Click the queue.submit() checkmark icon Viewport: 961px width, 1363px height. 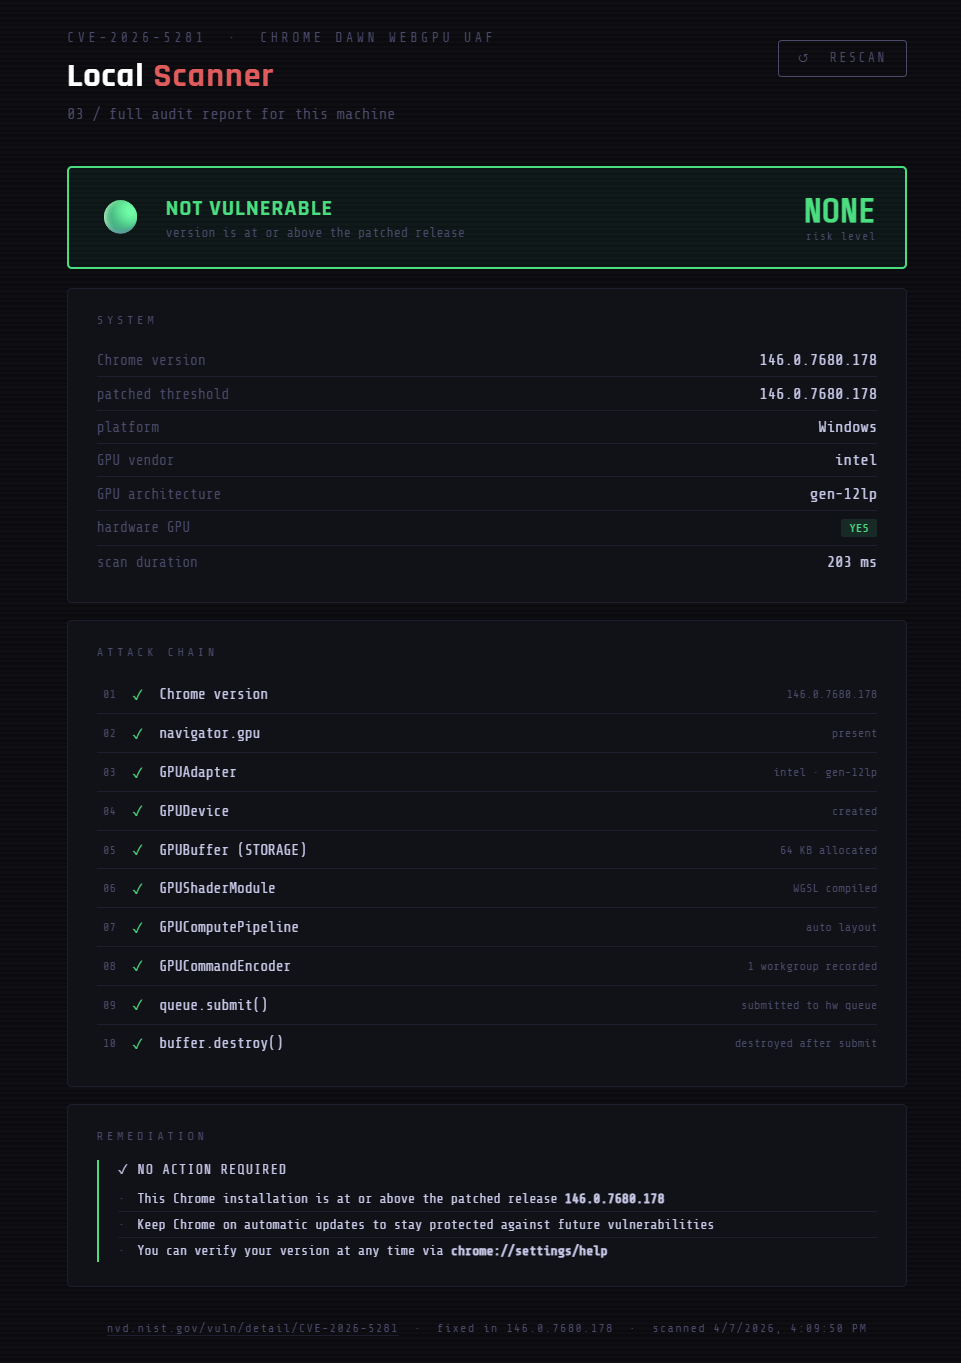138,1005
